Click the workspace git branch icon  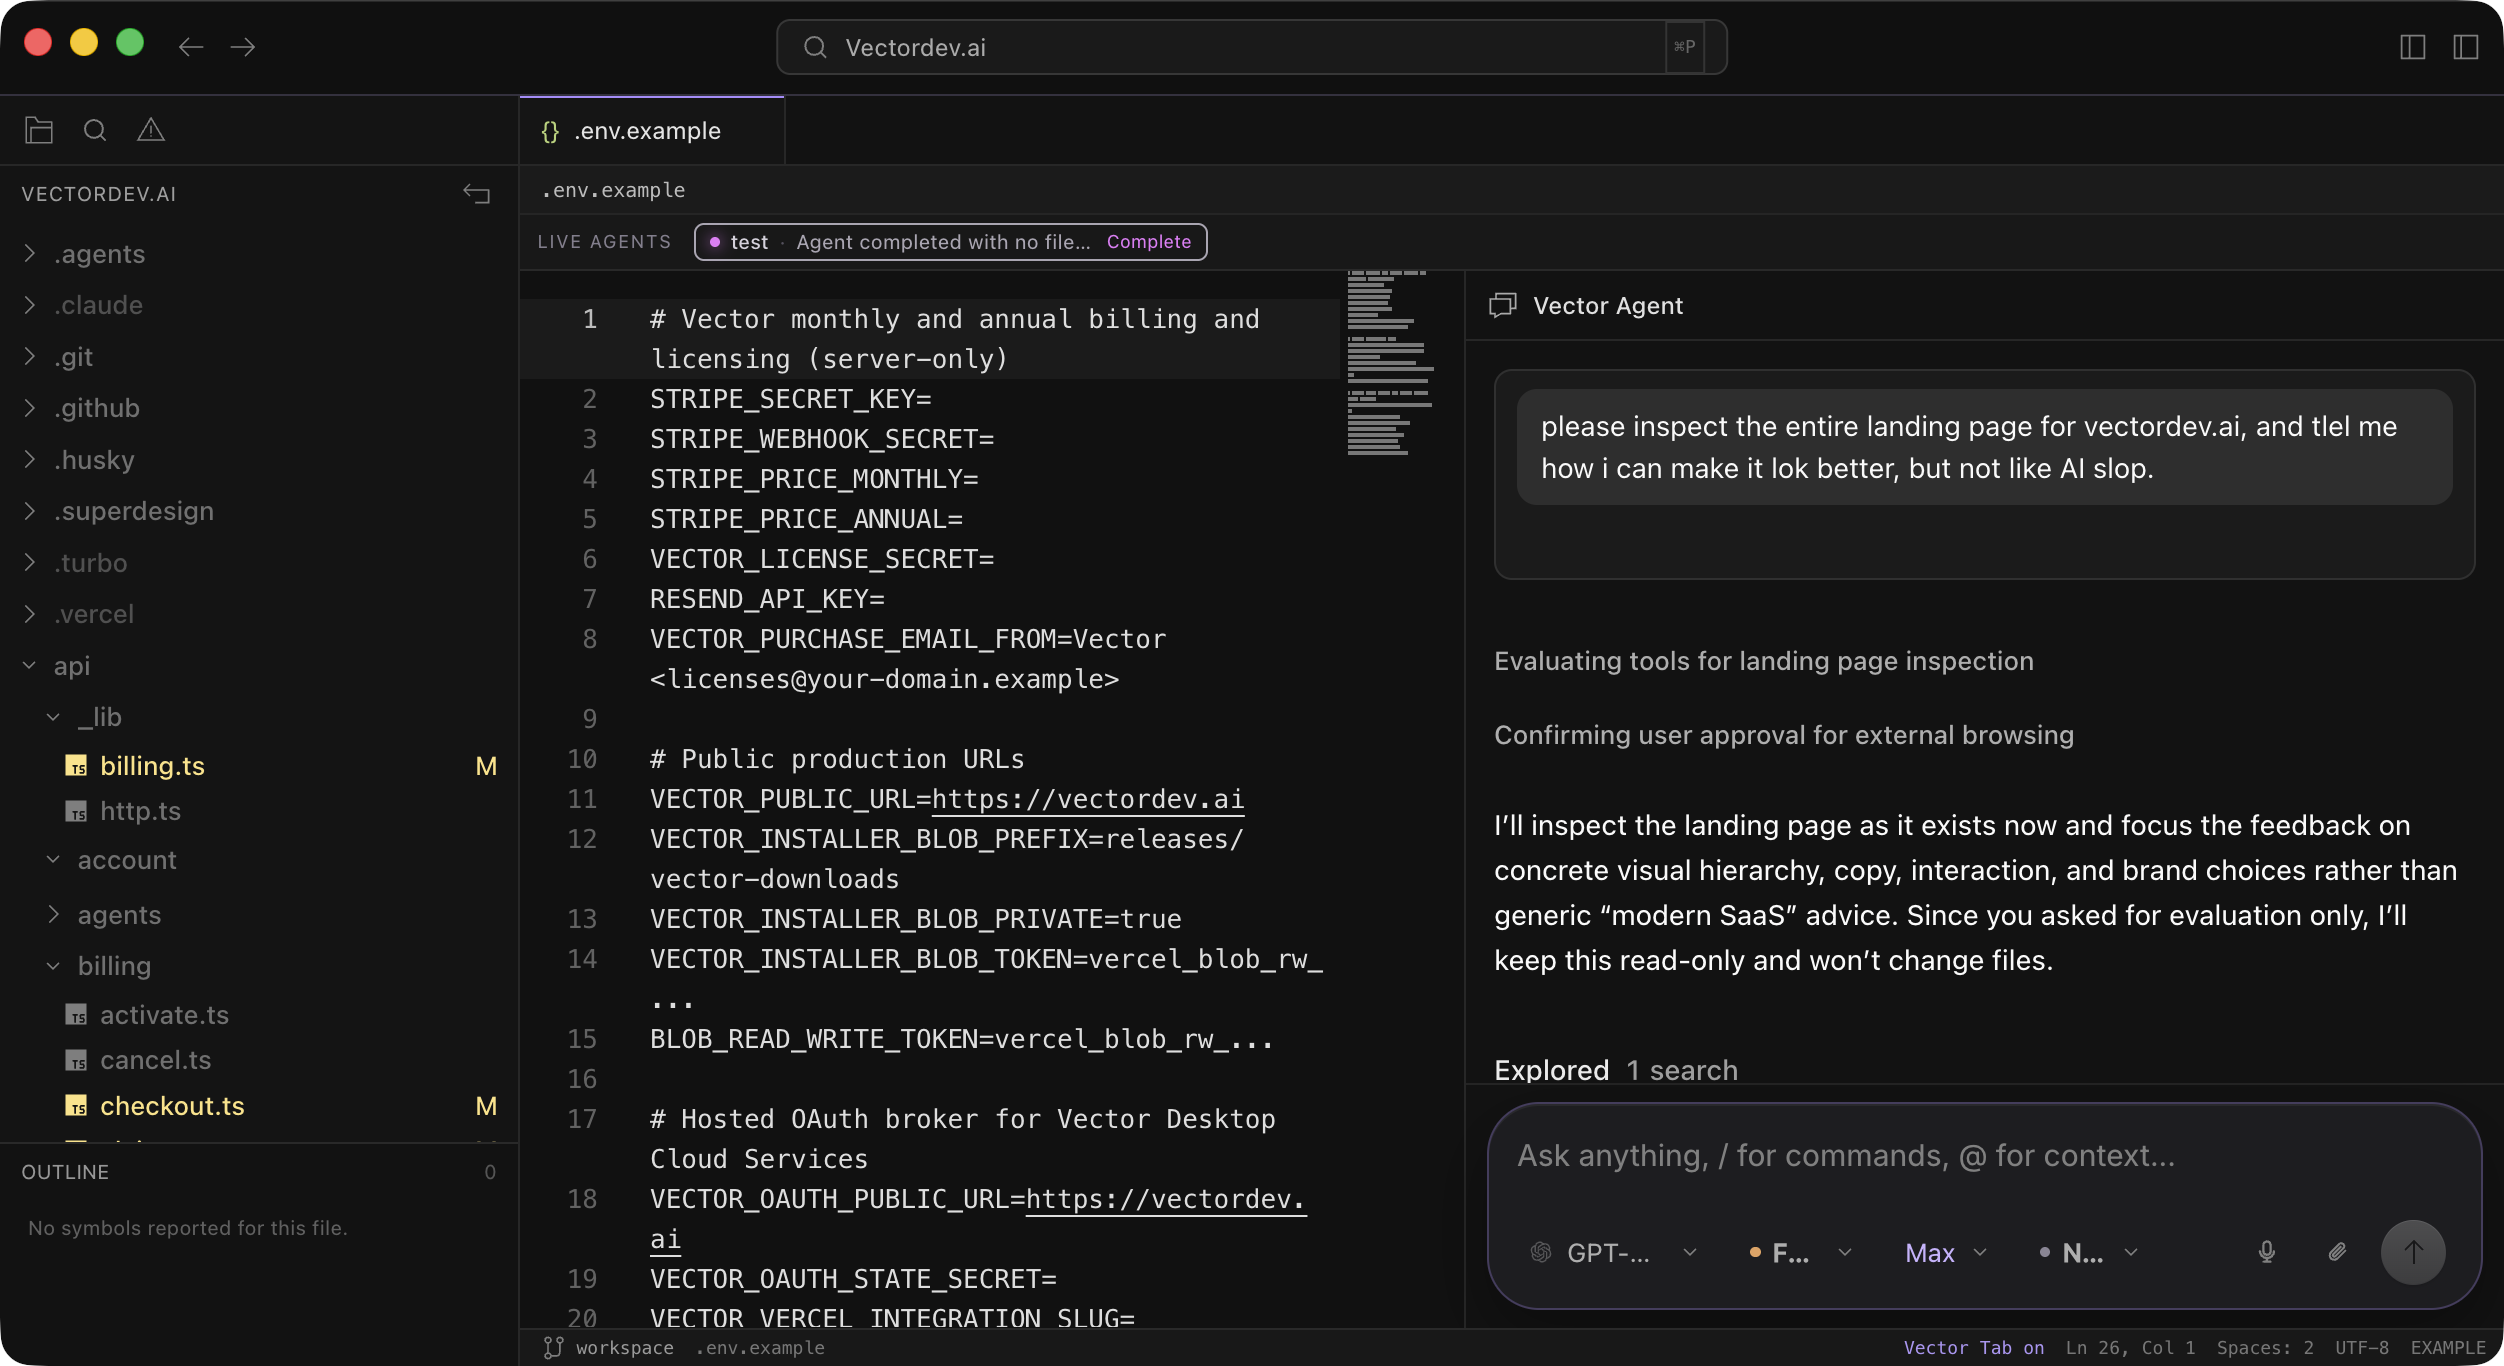click(553, 1348)
